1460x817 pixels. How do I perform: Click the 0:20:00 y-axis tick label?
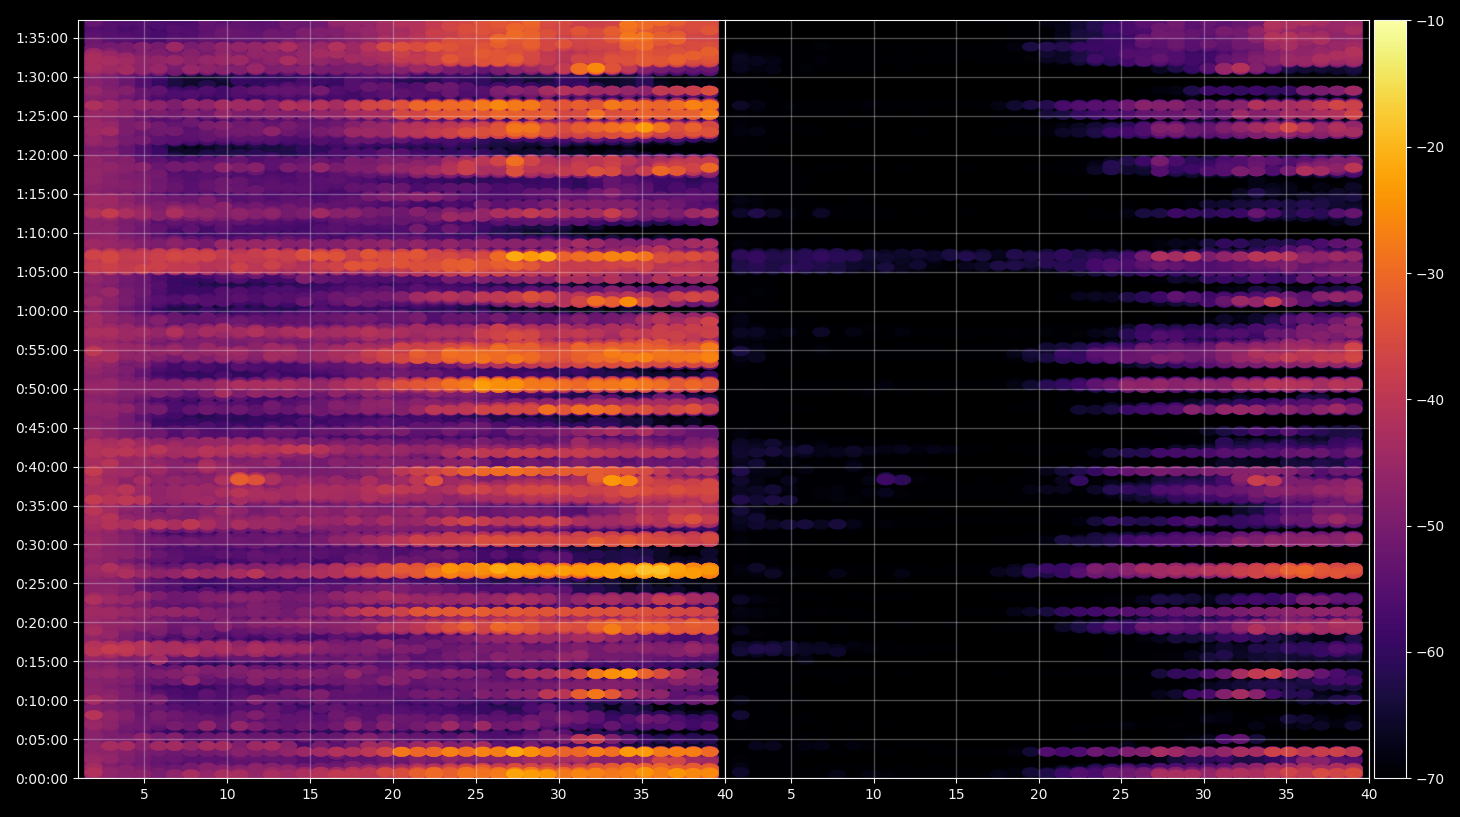click(x=42, y=623)
